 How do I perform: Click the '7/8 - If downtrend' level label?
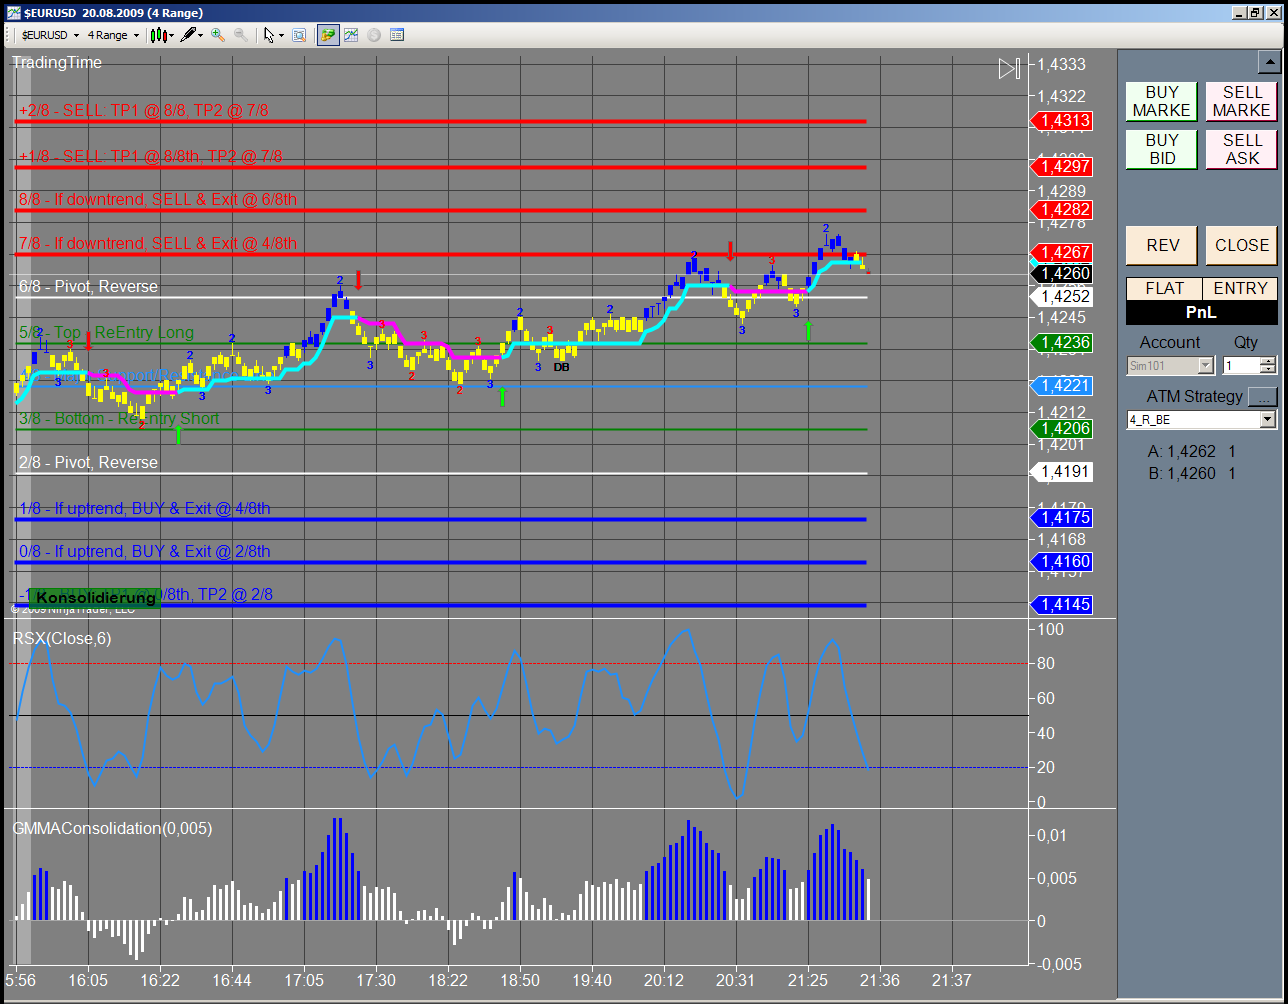tap(157, 243)
